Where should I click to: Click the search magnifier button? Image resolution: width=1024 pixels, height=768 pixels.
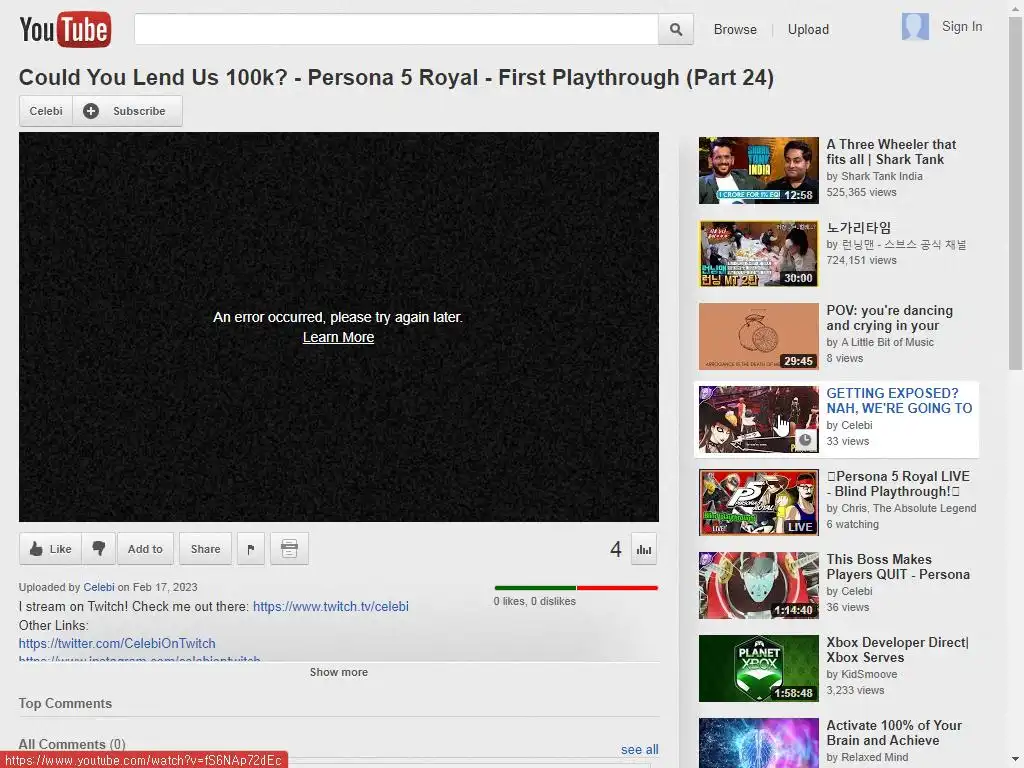[676, 29]
